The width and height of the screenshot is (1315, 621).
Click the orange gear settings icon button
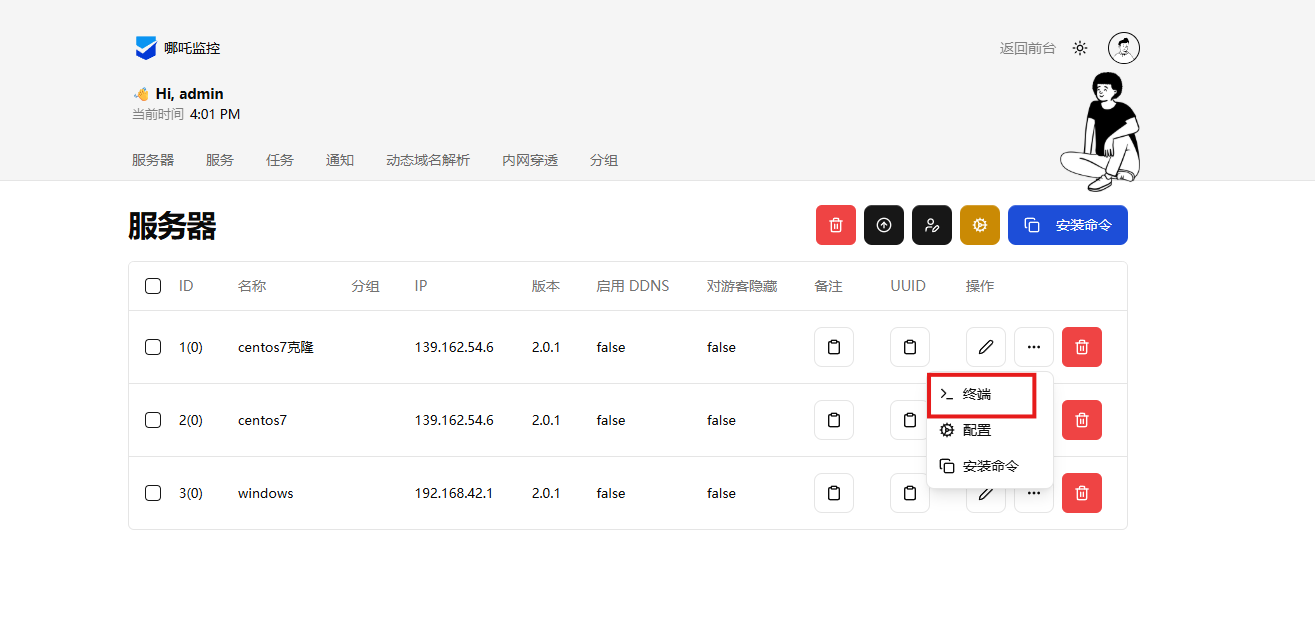[980, 225]
